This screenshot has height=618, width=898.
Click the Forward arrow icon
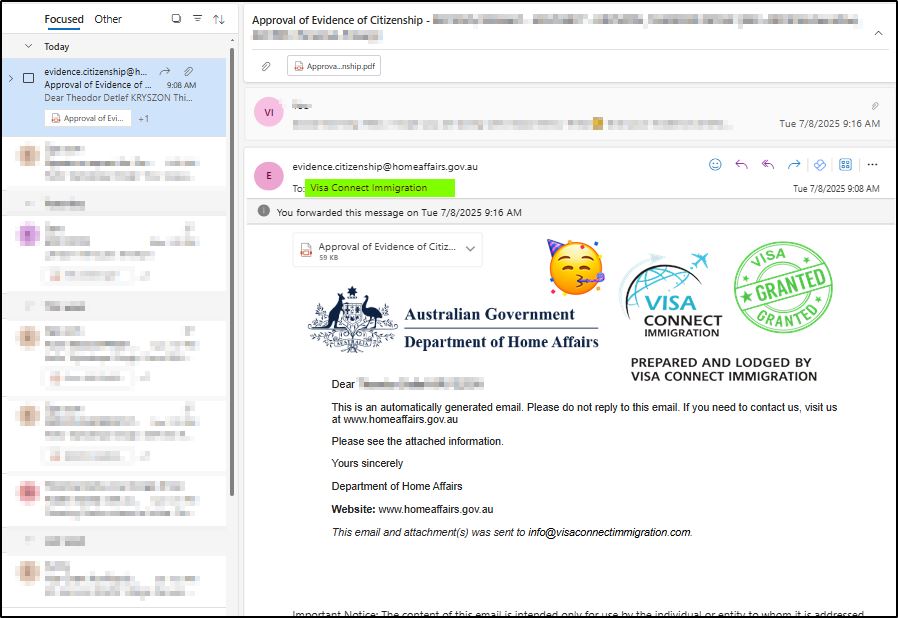pos(794,165)
